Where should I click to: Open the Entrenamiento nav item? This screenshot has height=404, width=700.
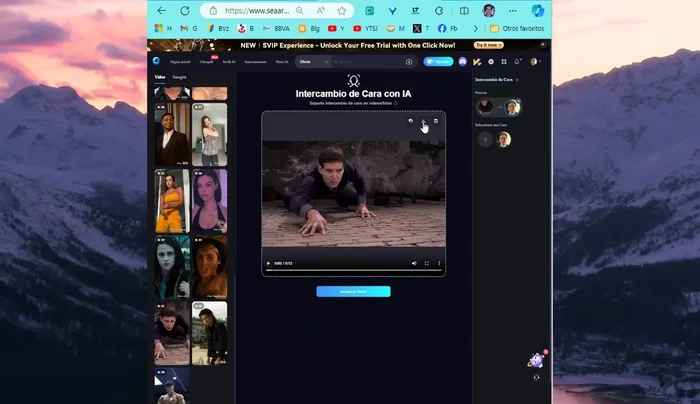255,62
